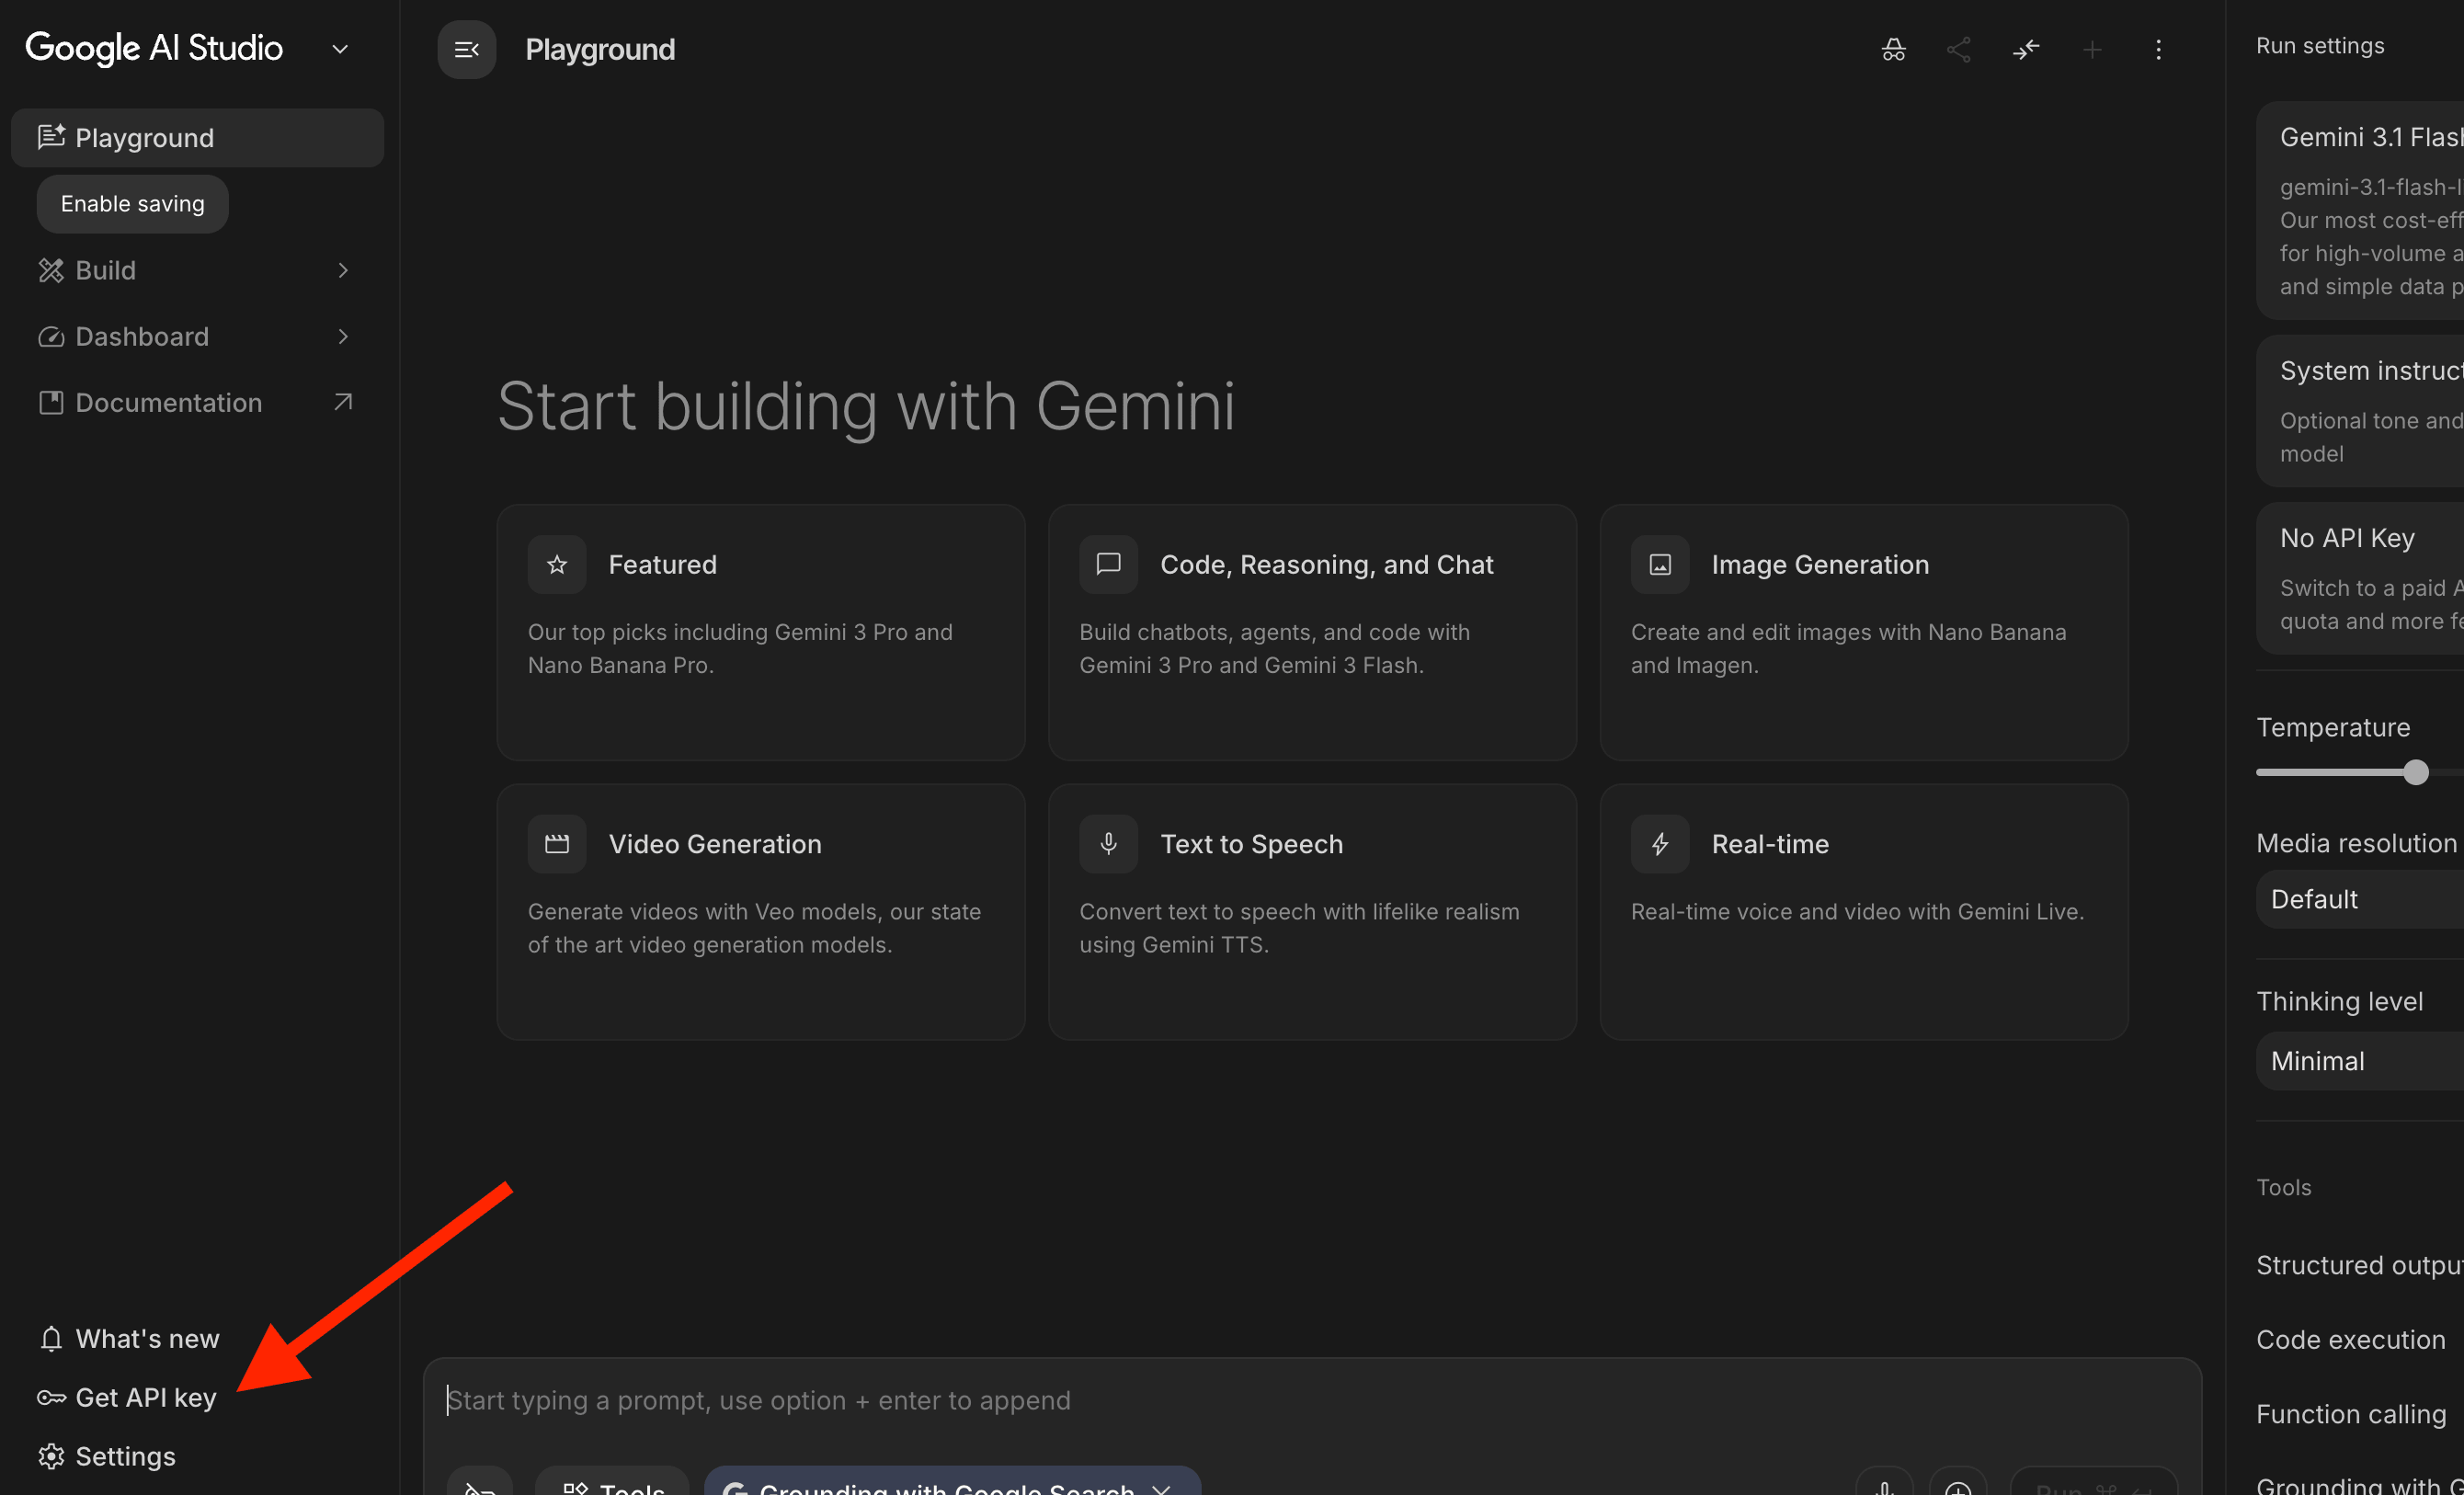Open a temporary incognito chat
The width and height of the screenshot is (2464, 1495).
pos(1893,49)
